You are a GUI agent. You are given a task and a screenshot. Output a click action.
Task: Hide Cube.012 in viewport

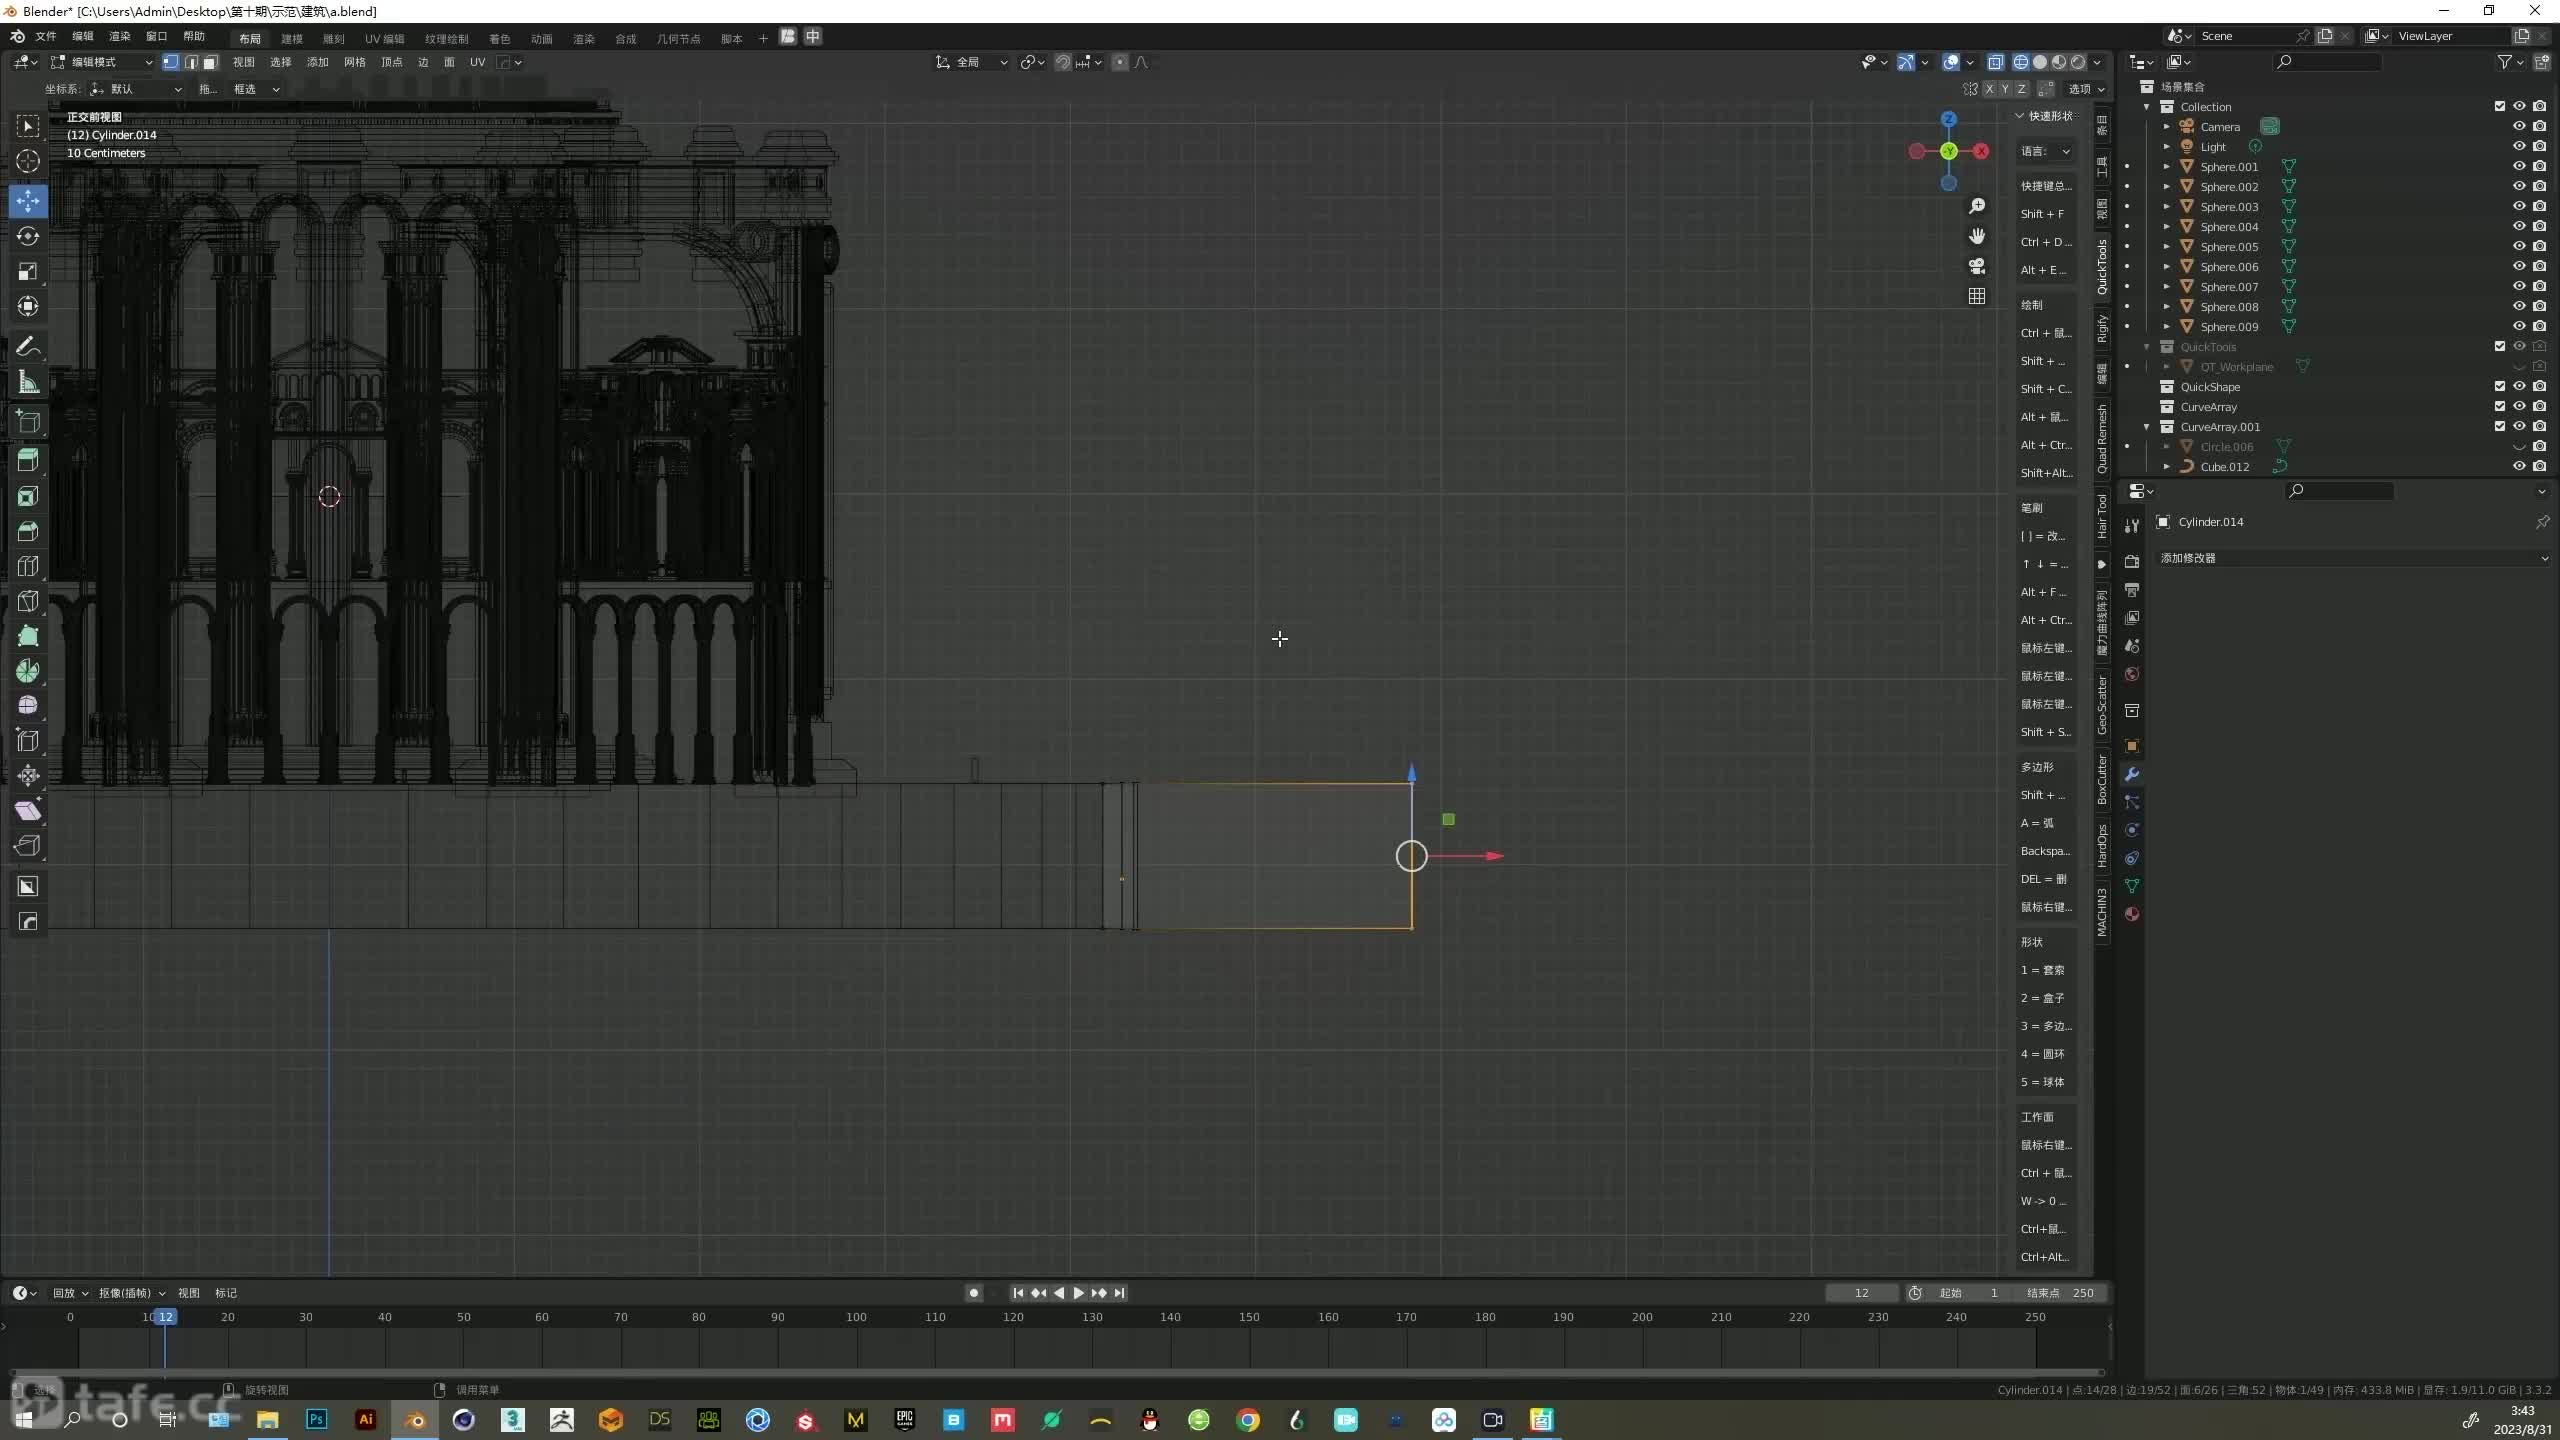[2519, 466]
